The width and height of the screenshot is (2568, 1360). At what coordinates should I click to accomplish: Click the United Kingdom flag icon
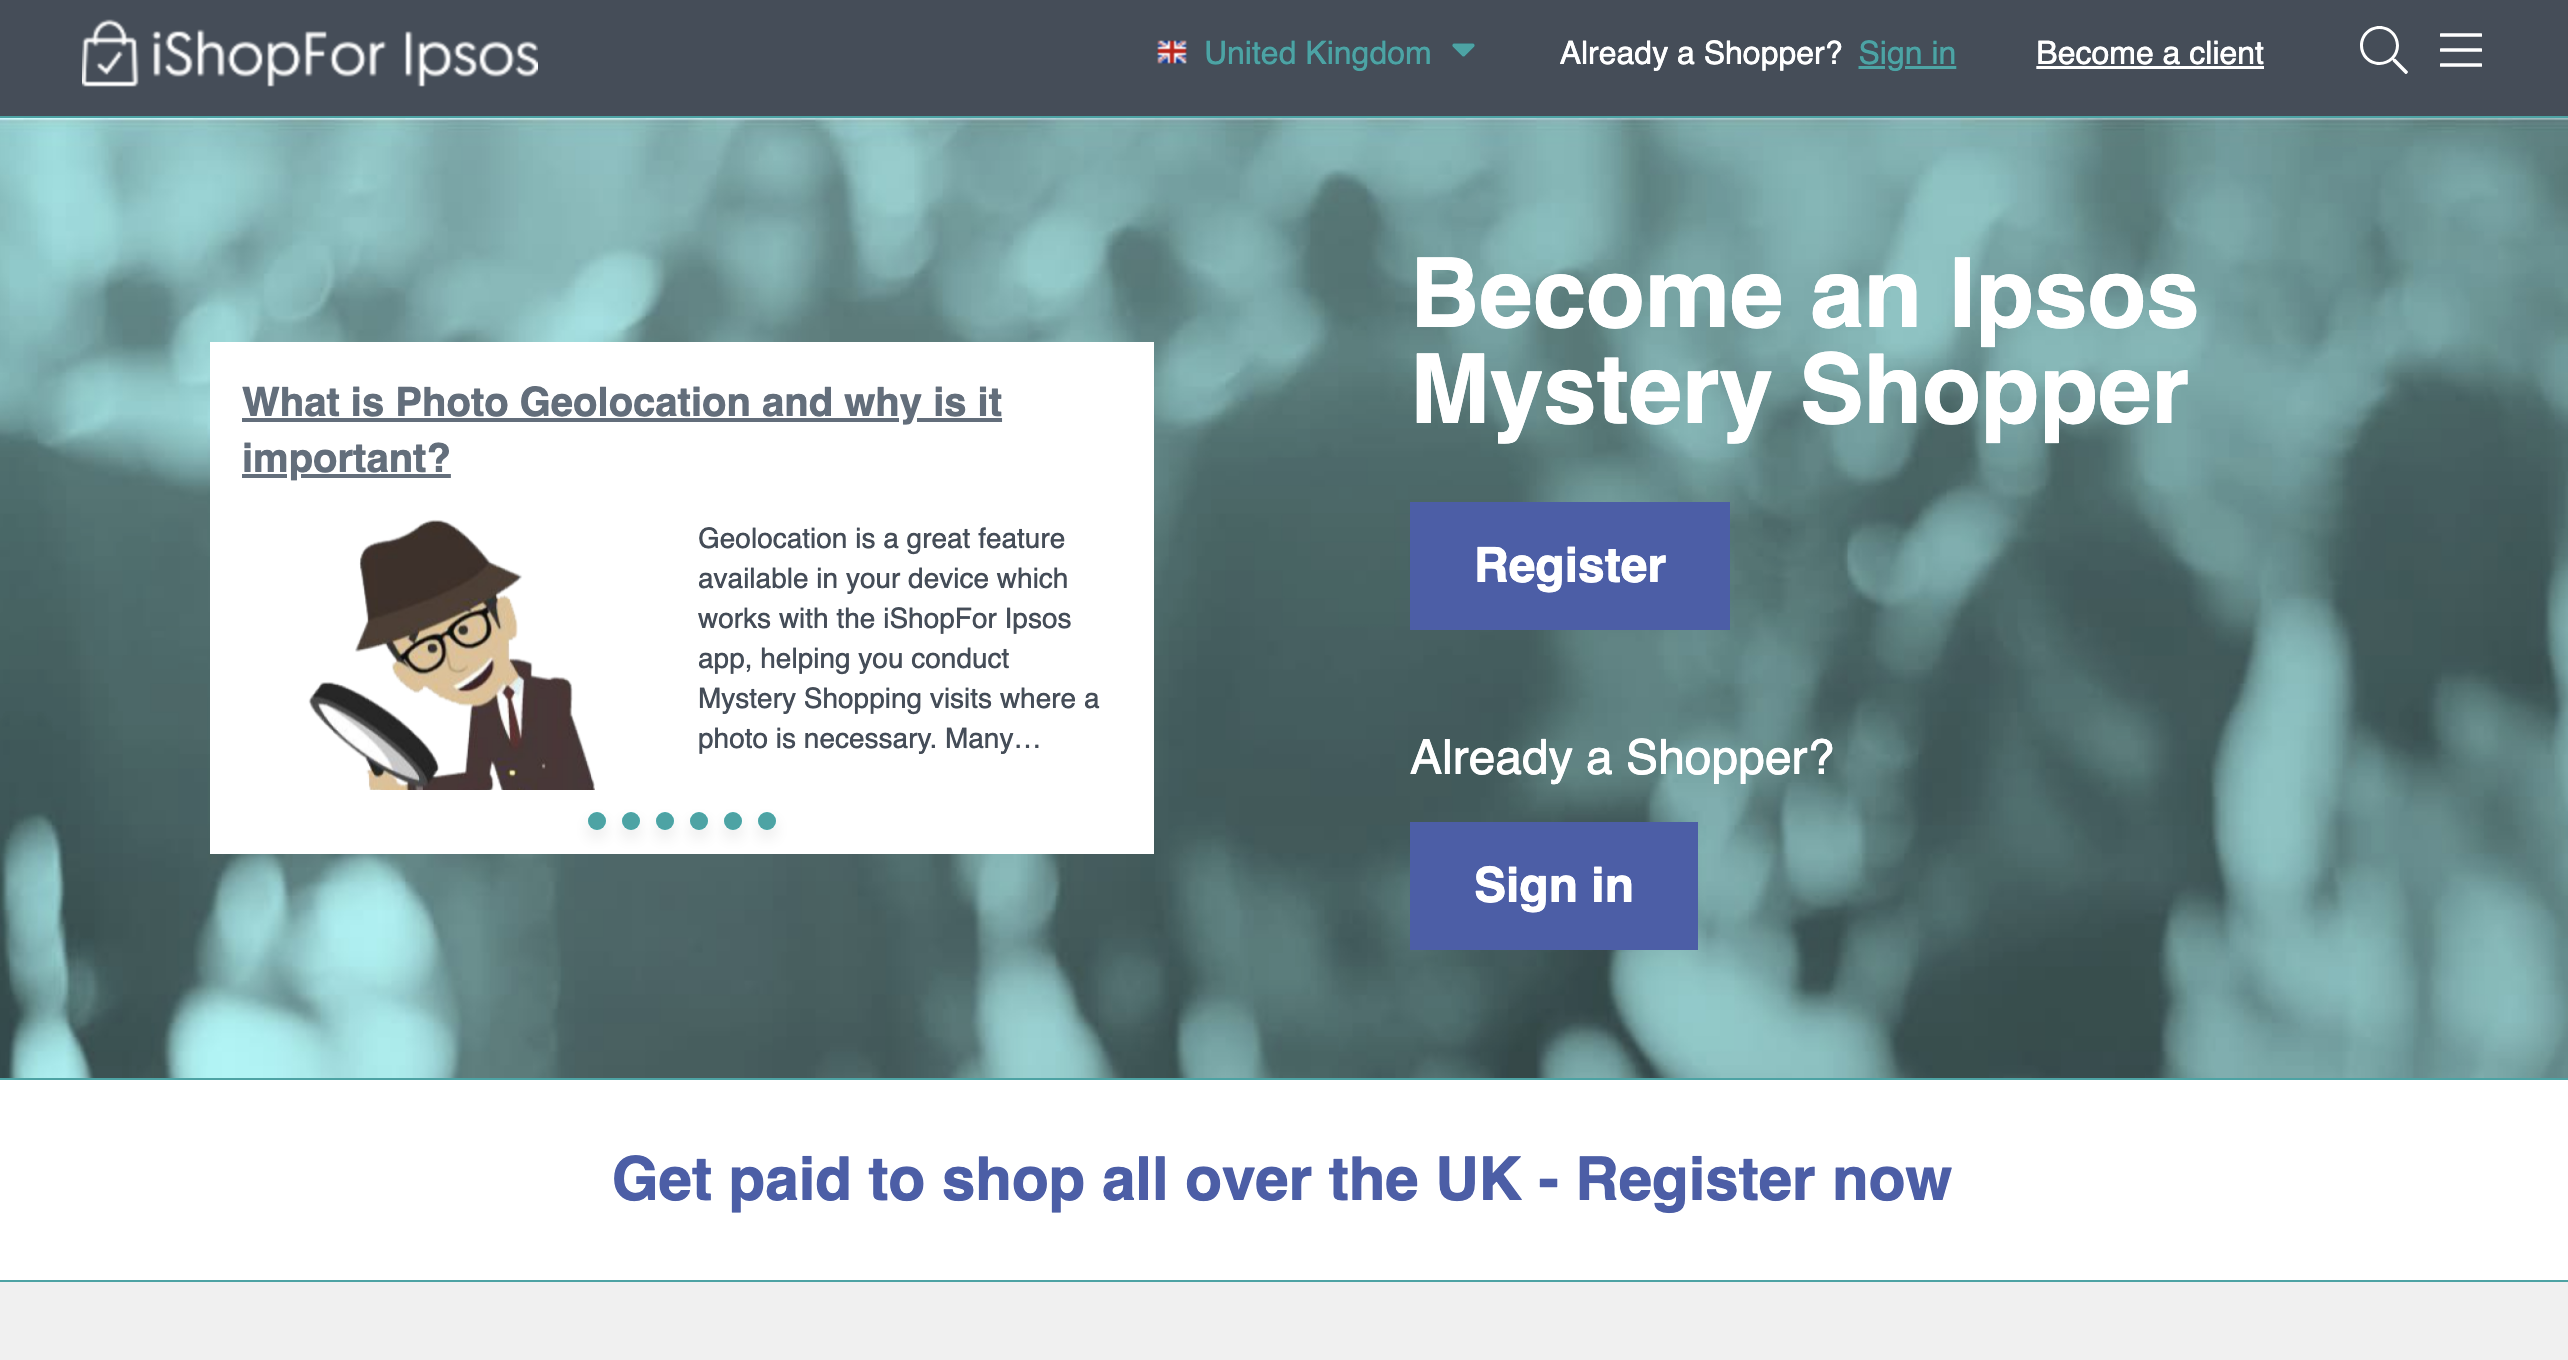point(1172,53)
